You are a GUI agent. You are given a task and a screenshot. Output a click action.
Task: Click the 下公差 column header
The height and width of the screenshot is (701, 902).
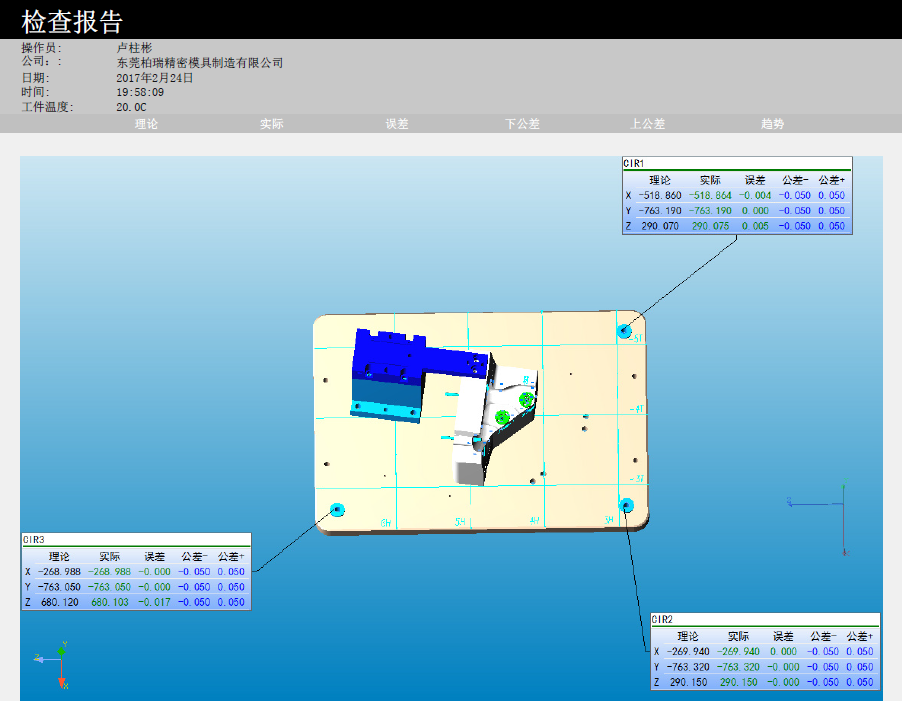[522, 124]
